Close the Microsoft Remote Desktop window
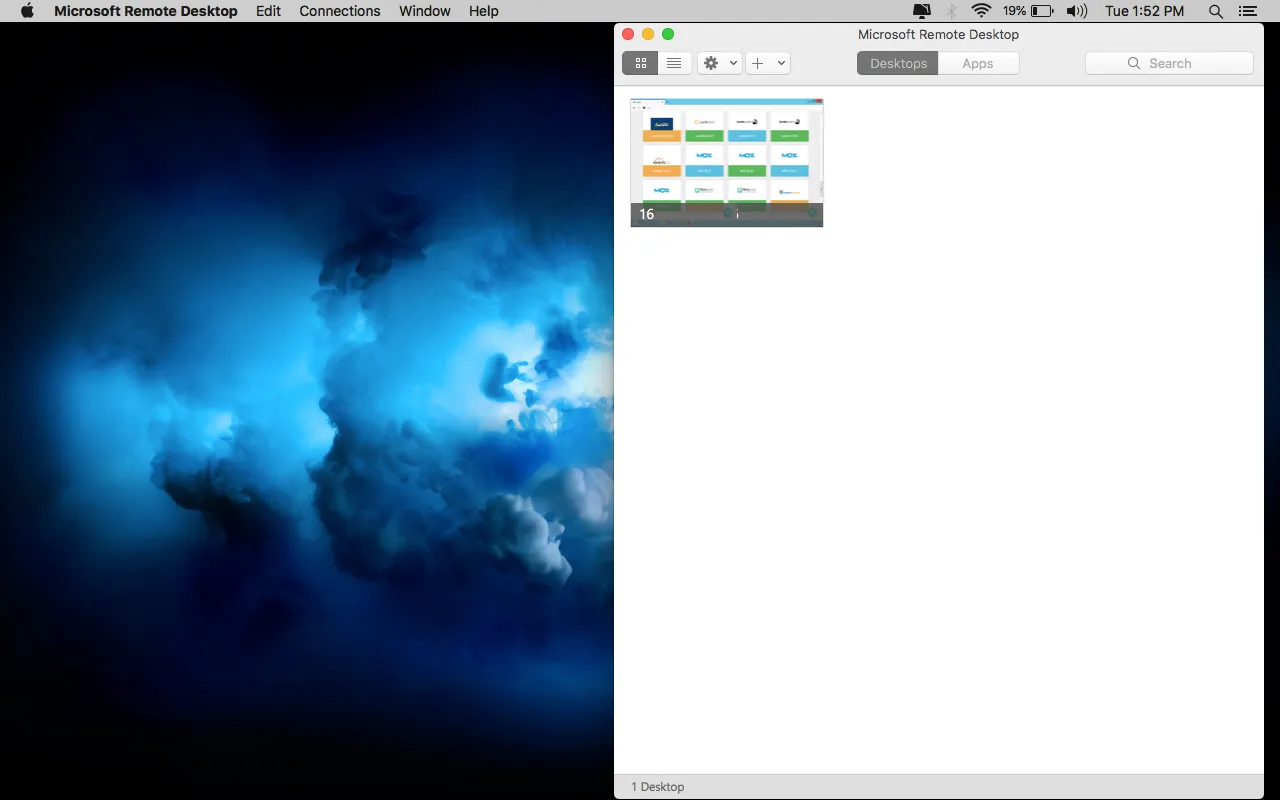Screen dimensions: 1280x800 point(628,34)
